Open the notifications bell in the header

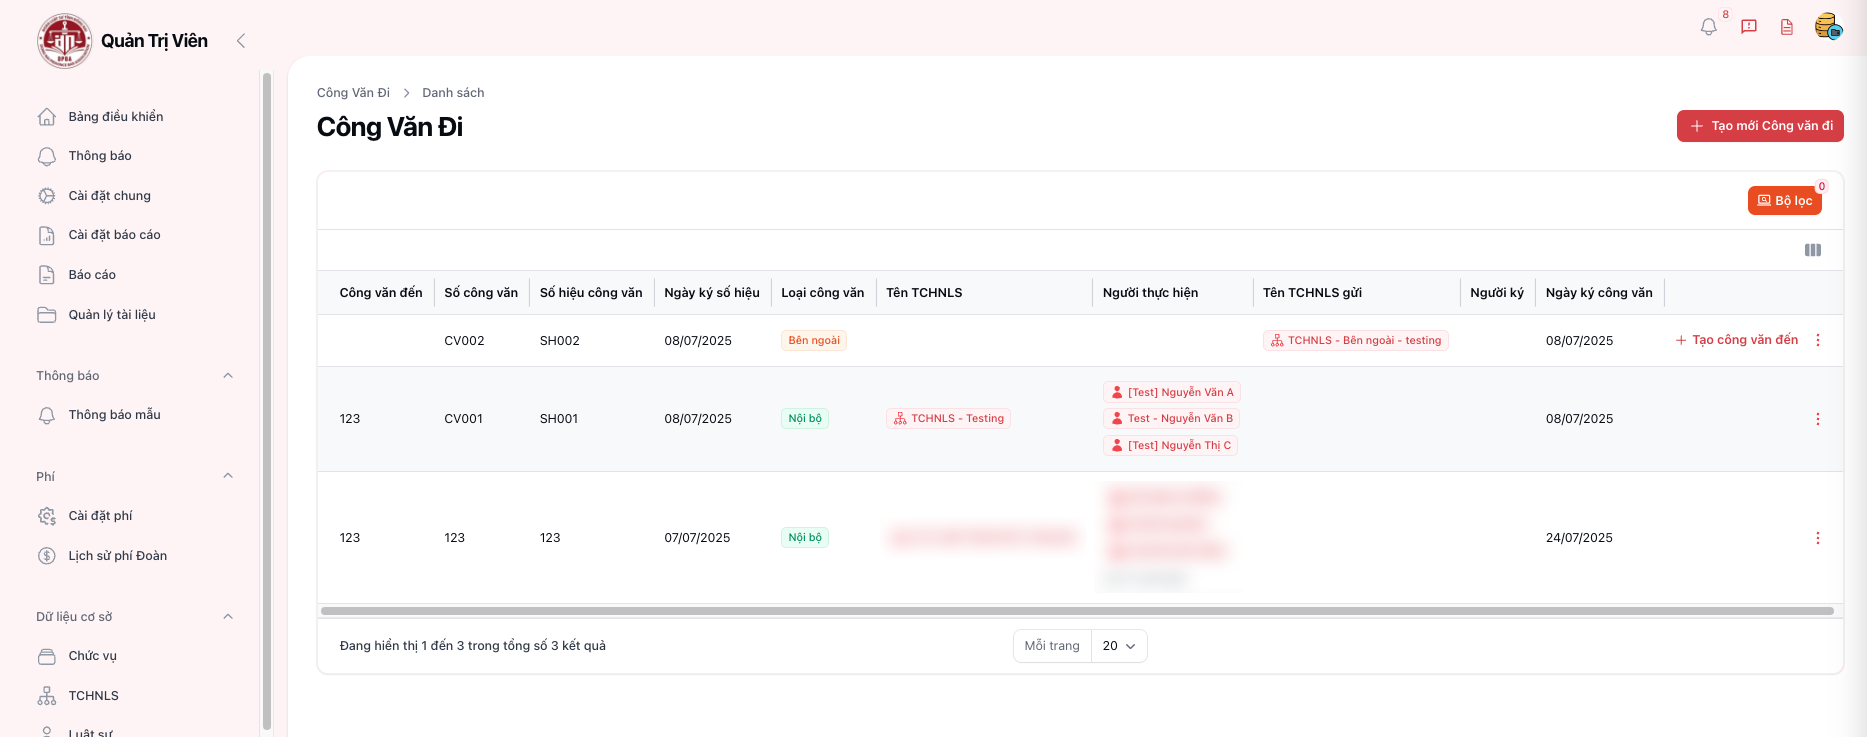pos(1709,27)
